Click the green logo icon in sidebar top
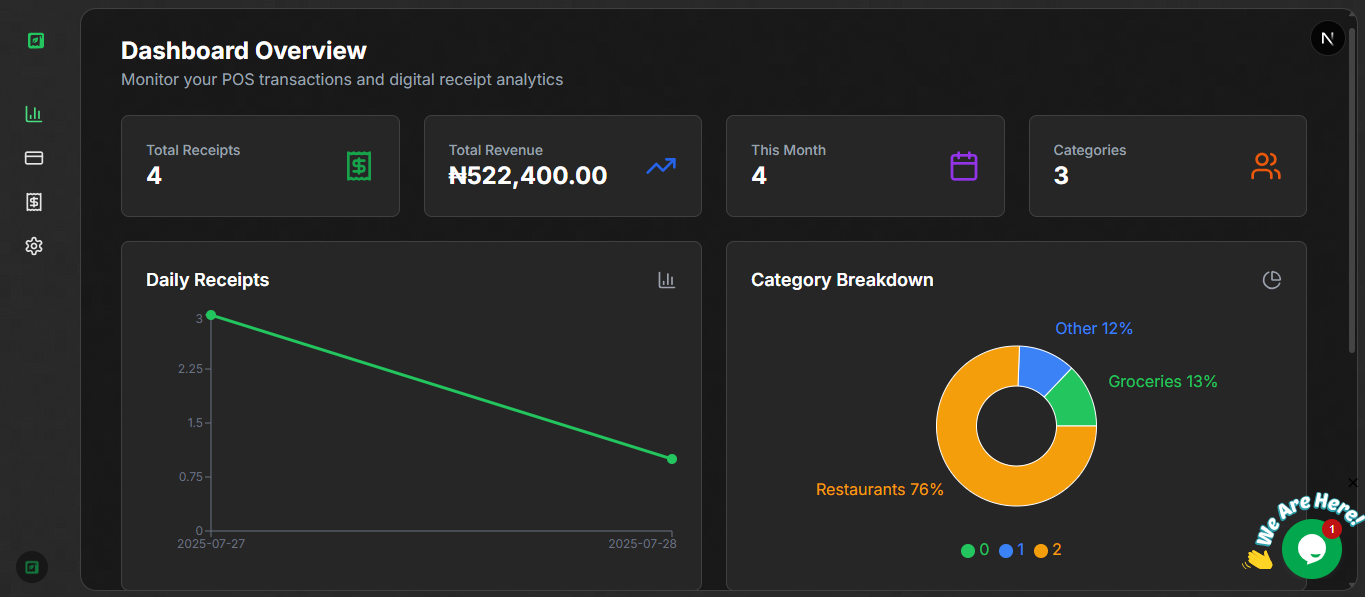This screenshot has height=597, width=1365. coord(35,41)
